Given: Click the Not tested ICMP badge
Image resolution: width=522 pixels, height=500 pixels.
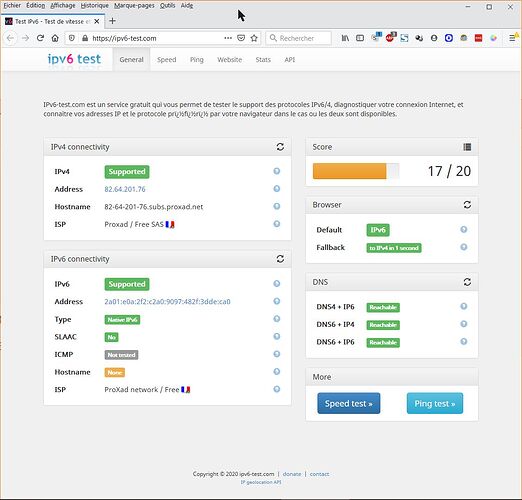Looking at the screenshot, I should pos(121,355).
